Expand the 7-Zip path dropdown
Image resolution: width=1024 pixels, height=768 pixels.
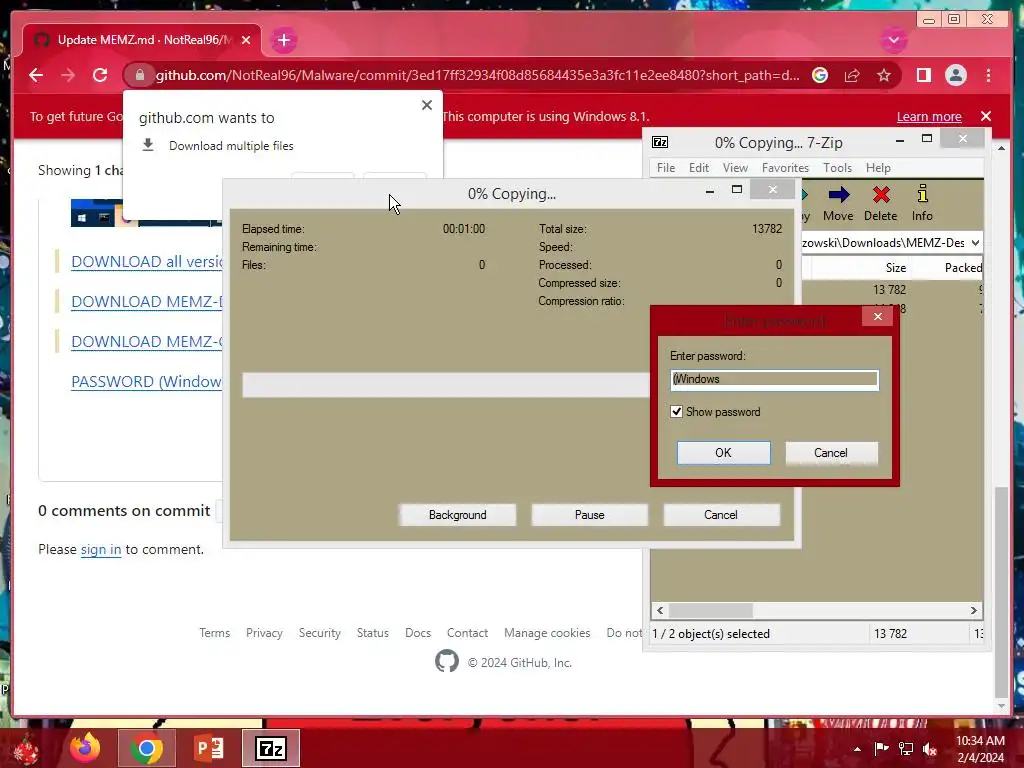(x=975, y=243)
